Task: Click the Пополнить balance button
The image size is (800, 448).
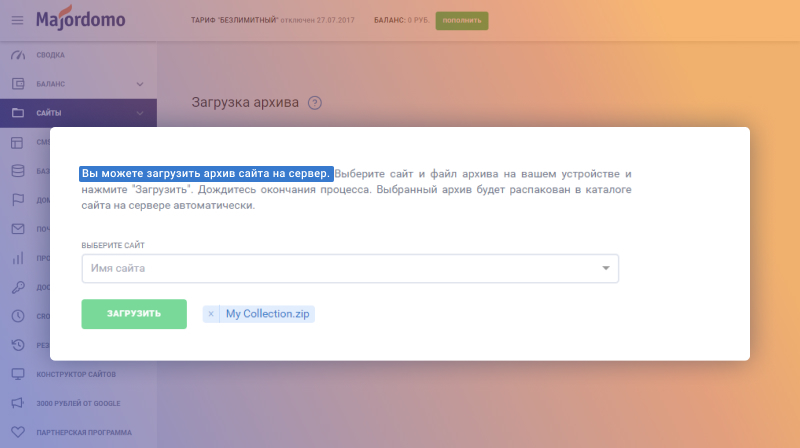Action: (x=461, y=20)
